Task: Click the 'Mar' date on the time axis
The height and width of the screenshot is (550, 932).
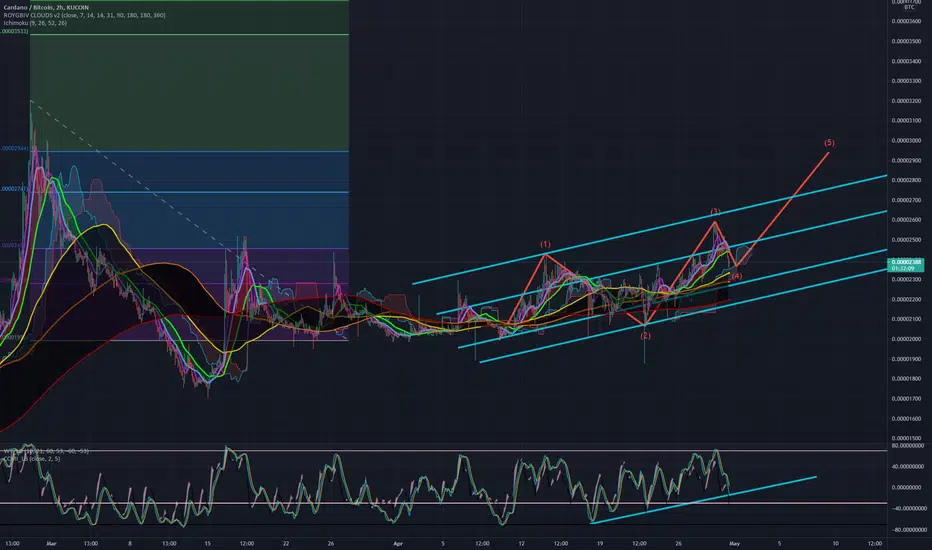Action: 51,543
